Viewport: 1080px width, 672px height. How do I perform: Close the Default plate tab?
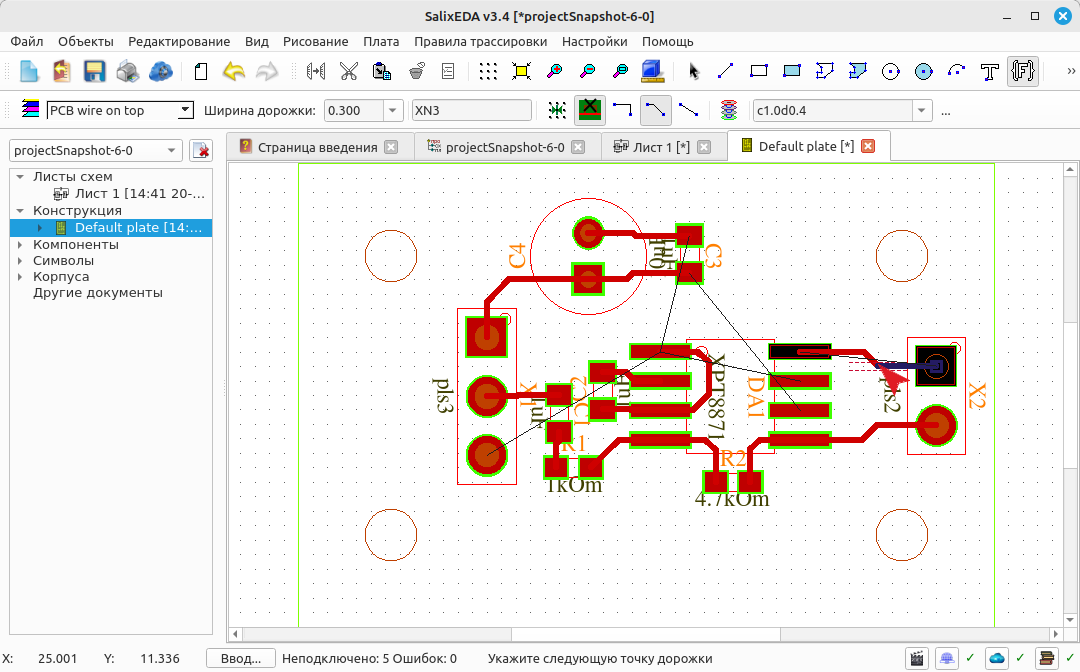[869, 146]
